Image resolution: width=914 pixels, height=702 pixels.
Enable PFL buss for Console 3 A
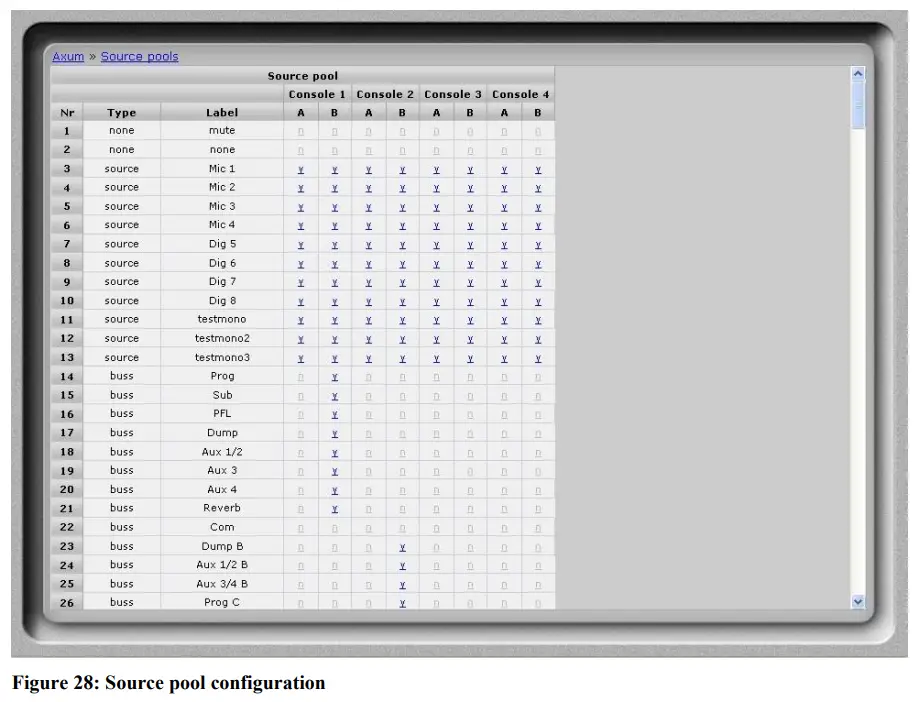point(437,415)
